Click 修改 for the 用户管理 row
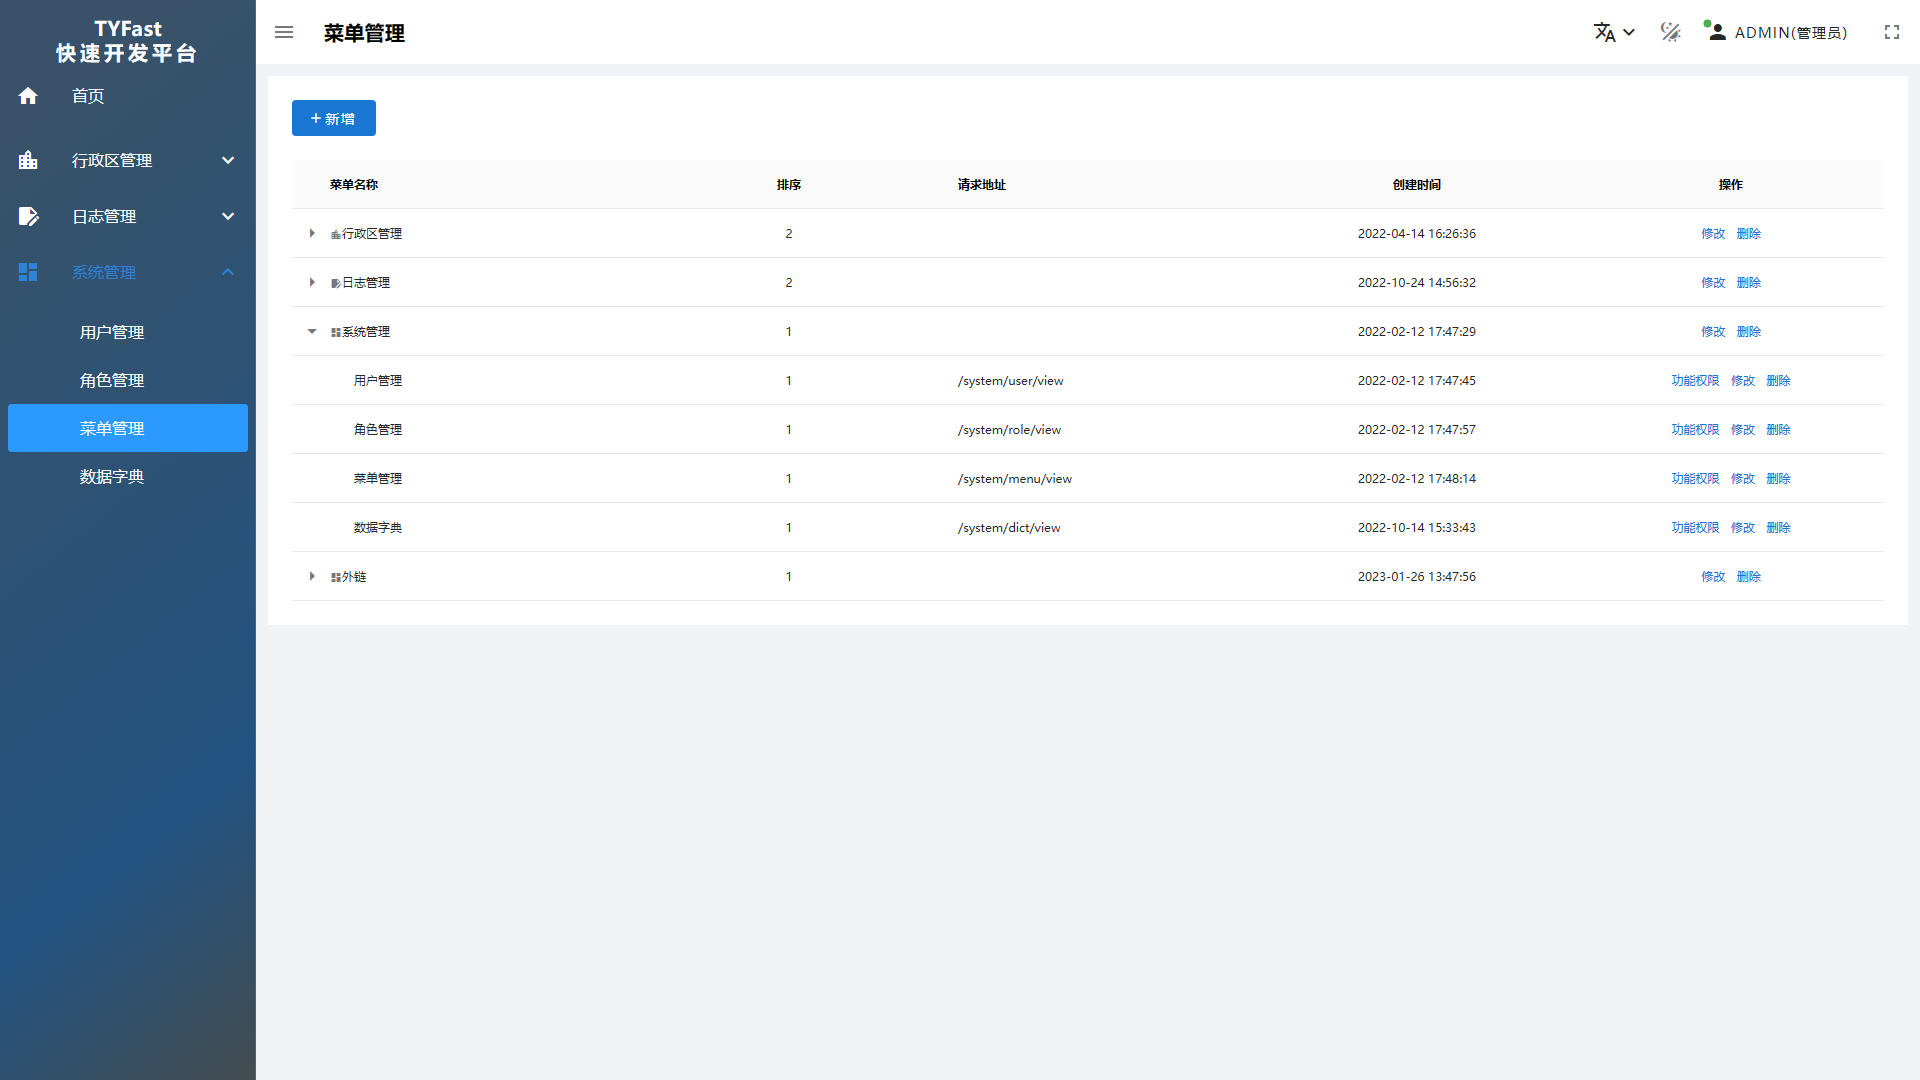Viewport: 1920px width, 1080px height. coord(1743,380)
